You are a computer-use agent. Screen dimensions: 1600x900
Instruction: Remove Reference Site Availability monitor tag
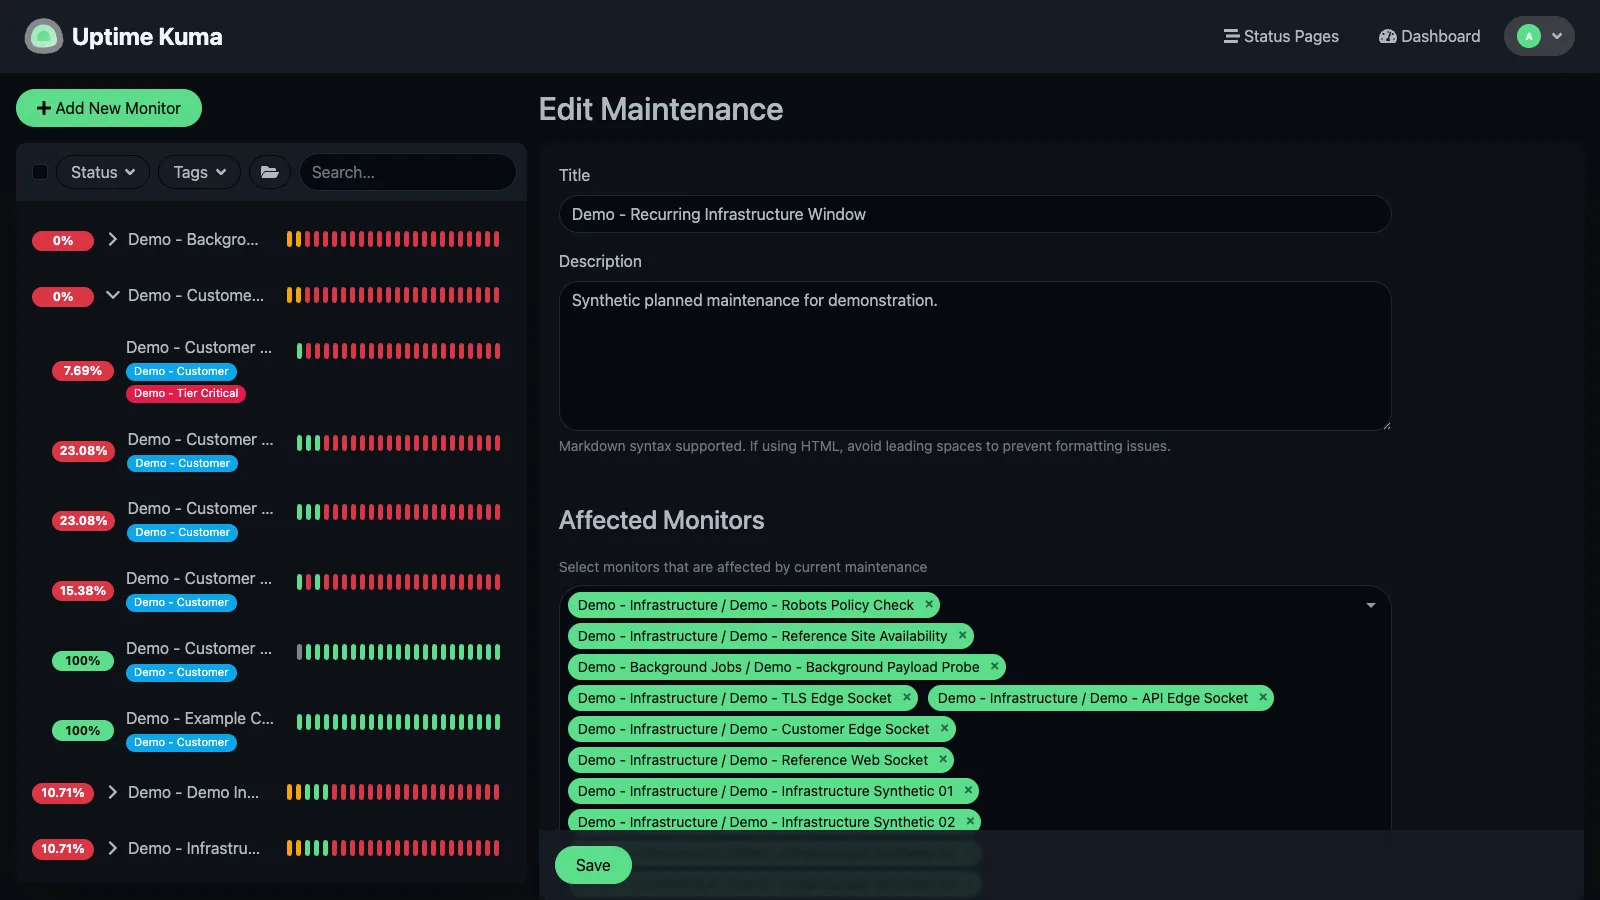[x=963, y=635]
